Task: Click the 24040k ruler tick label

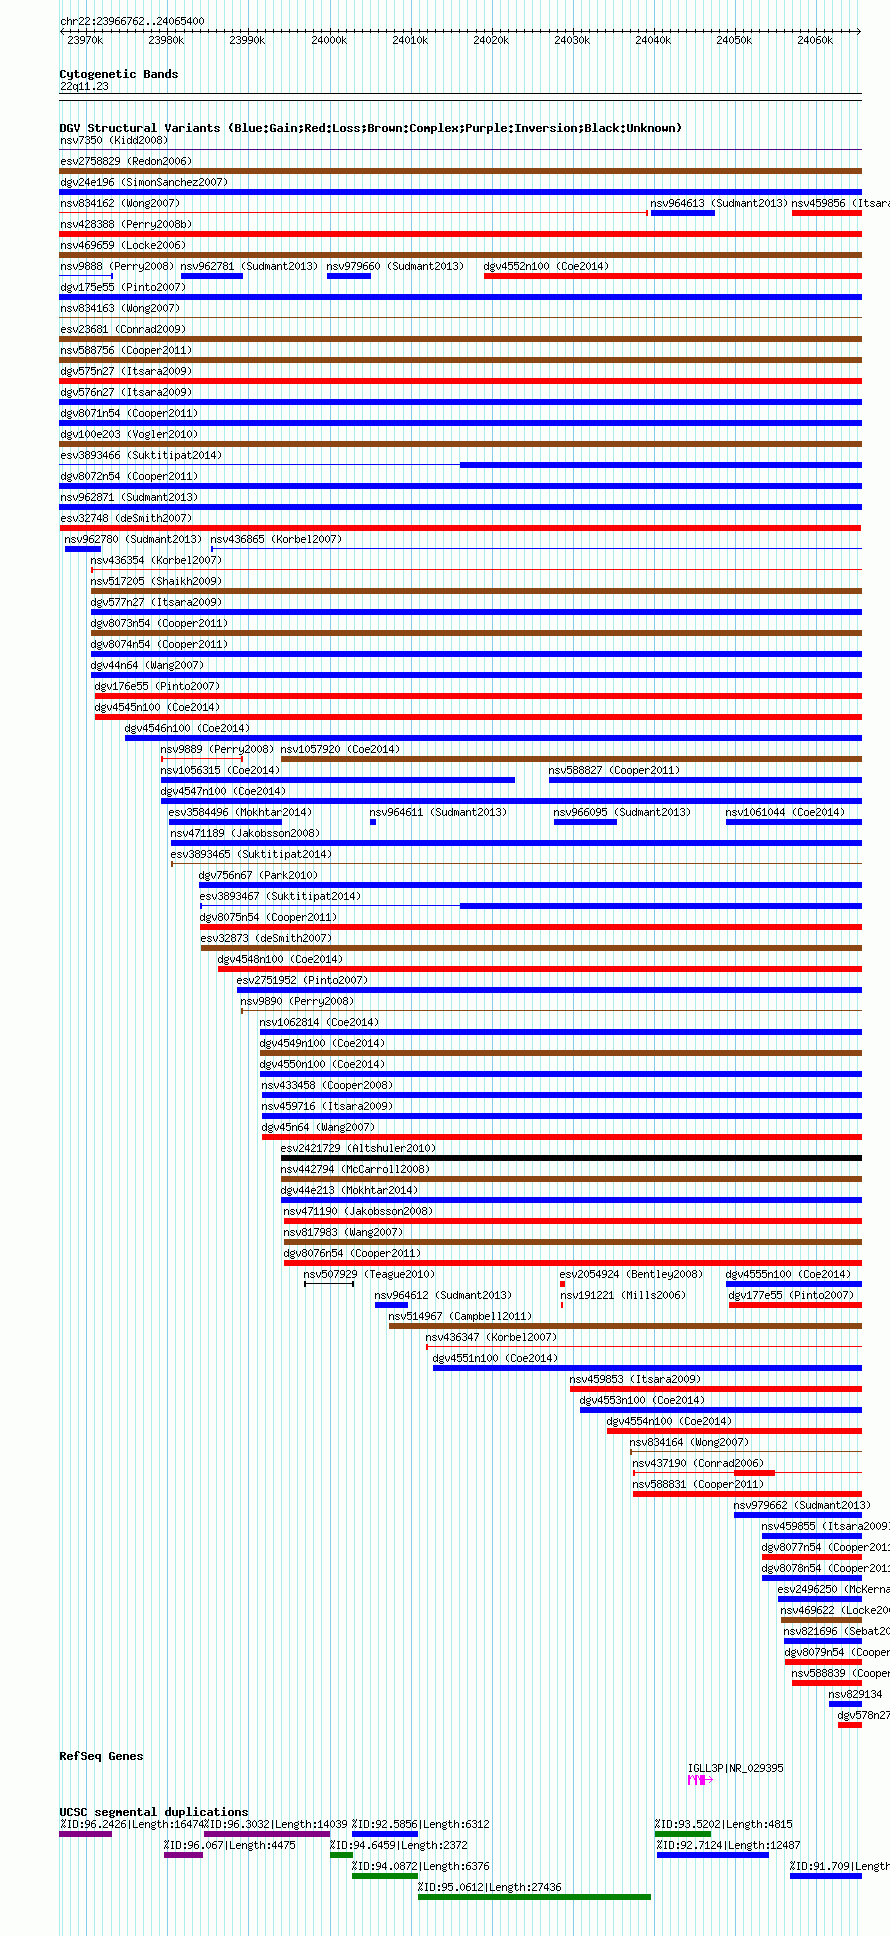Action: [x=653, y=40]
